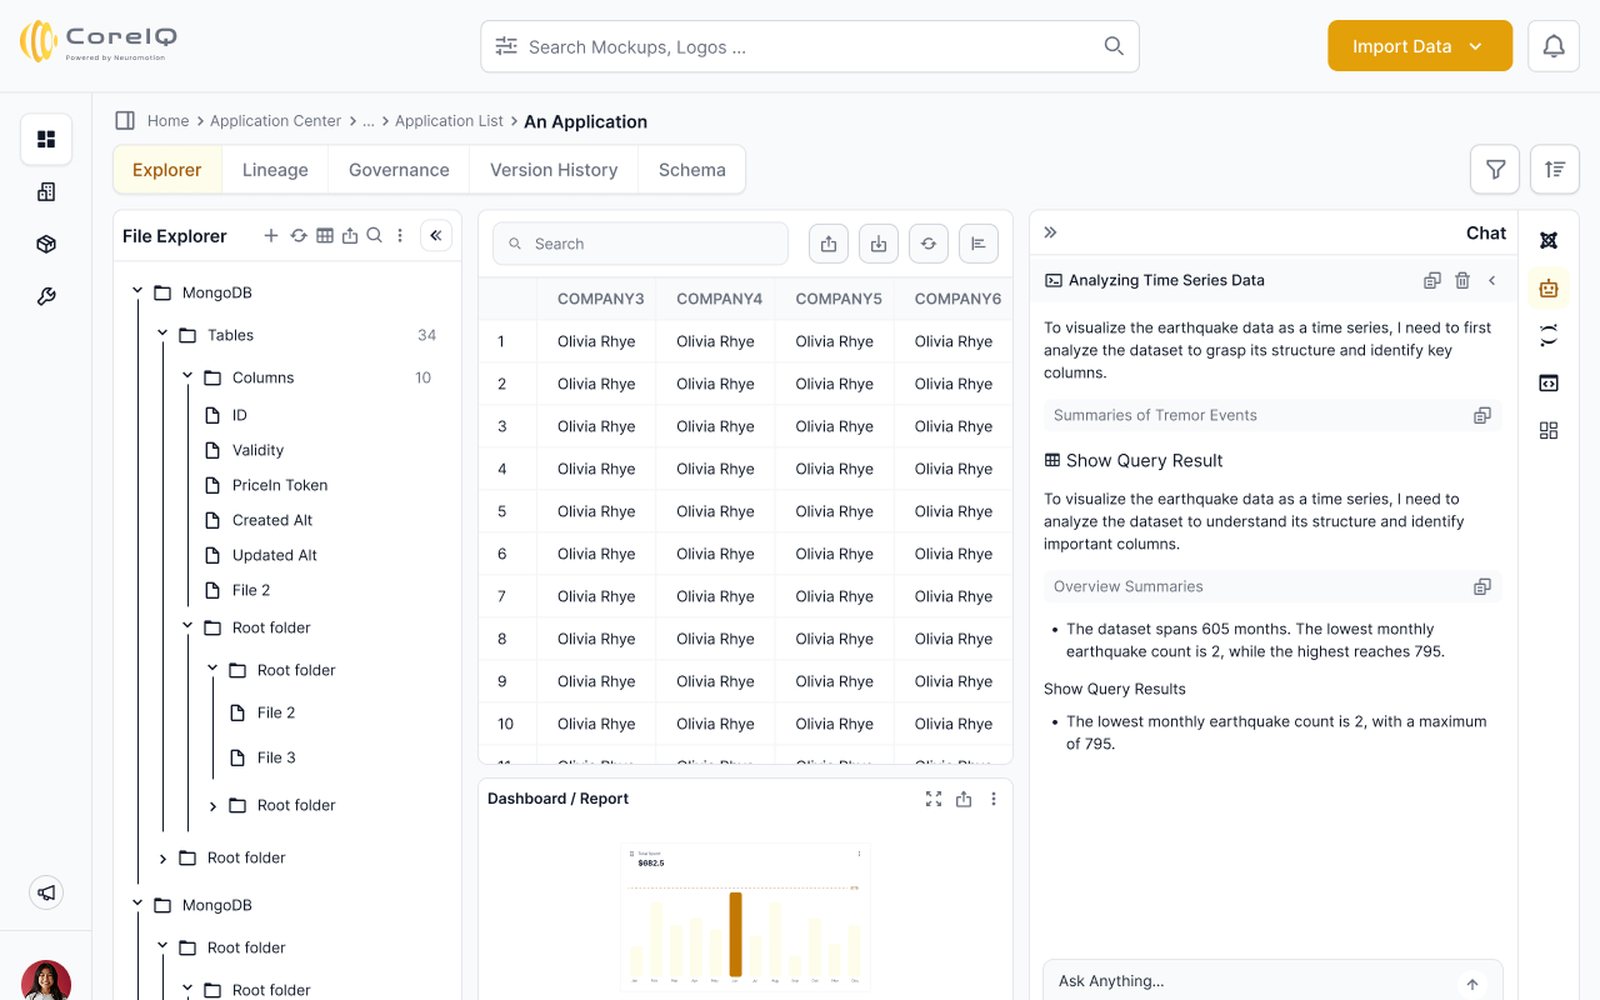
Task: Delete the Analyzing Time Series Data chat
Action: 1462,281
